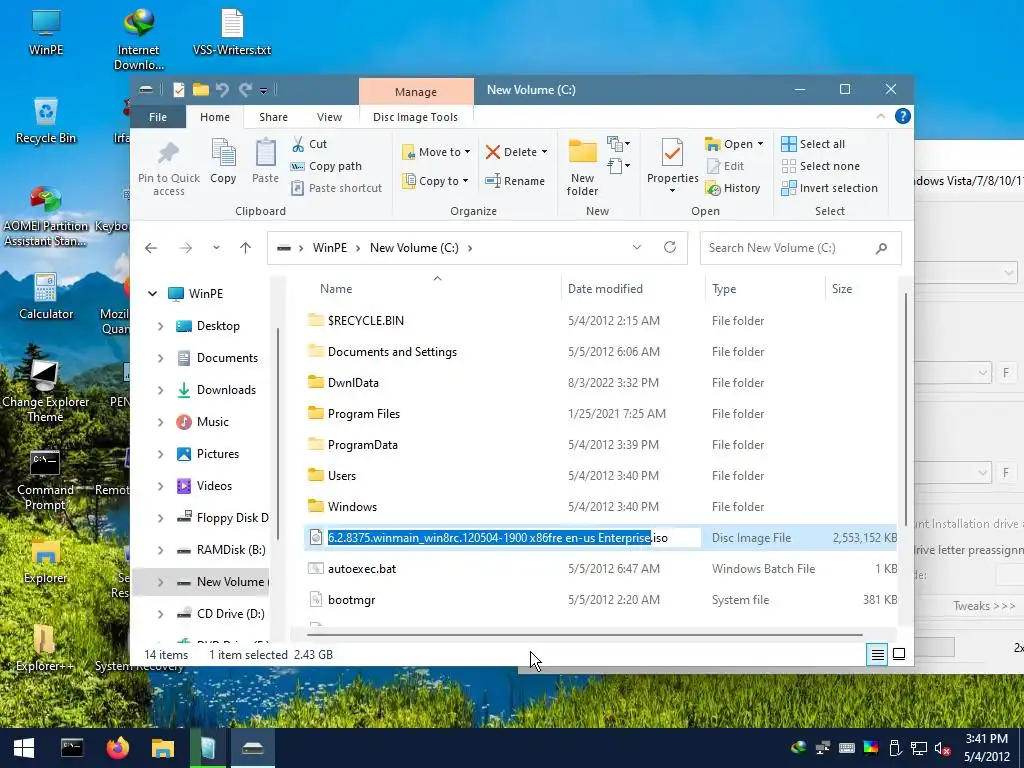
Task: Select the DwnlData folder row
Action: [600, 383]
